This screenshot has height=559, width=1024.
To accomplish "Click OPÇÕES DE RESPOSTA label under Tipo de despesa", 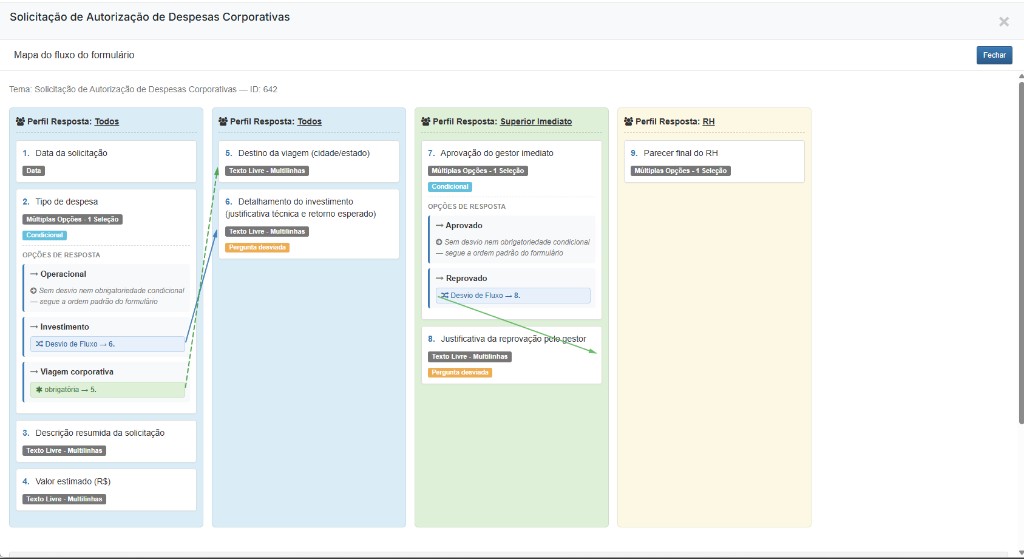I will click(x=61, y=255).
